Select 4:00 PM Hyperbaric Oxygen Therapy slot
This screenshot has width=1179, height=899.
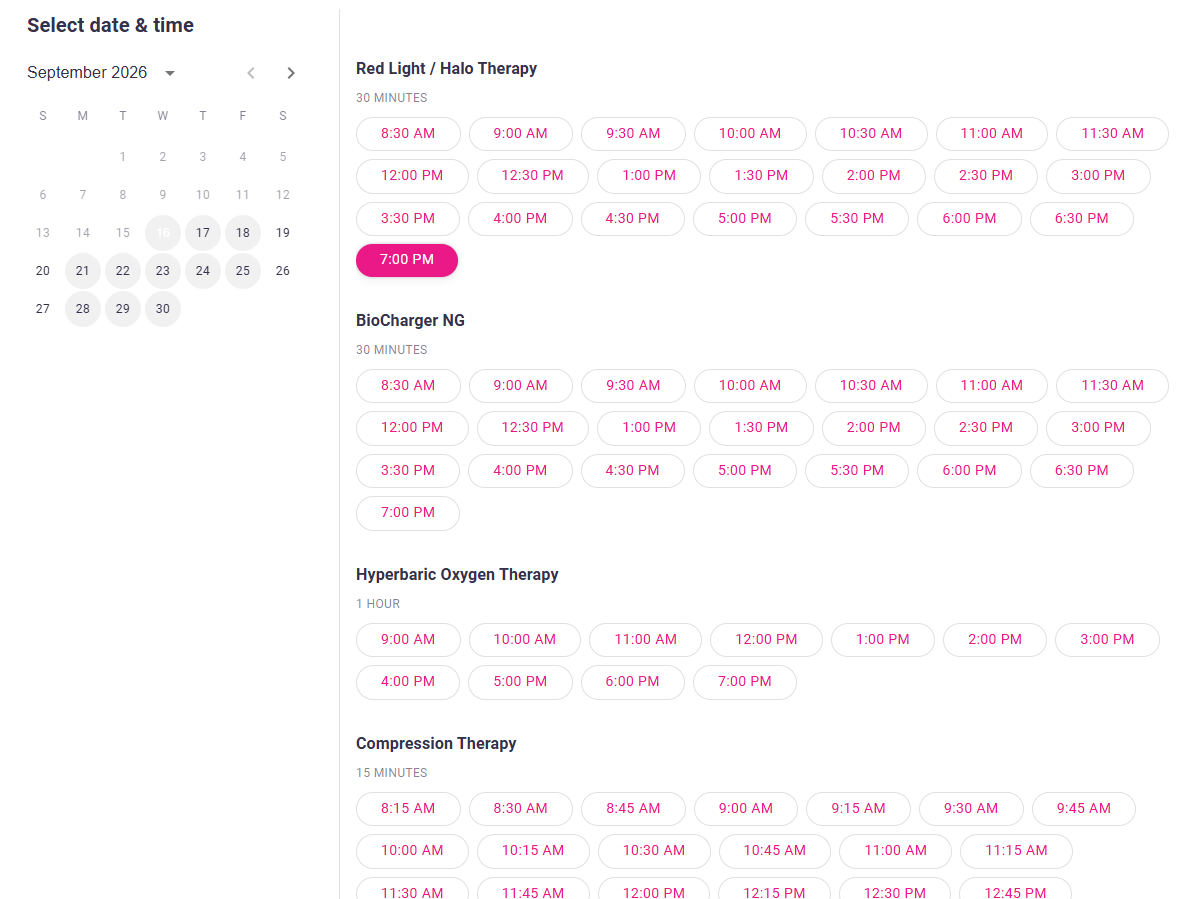point(408,682)
